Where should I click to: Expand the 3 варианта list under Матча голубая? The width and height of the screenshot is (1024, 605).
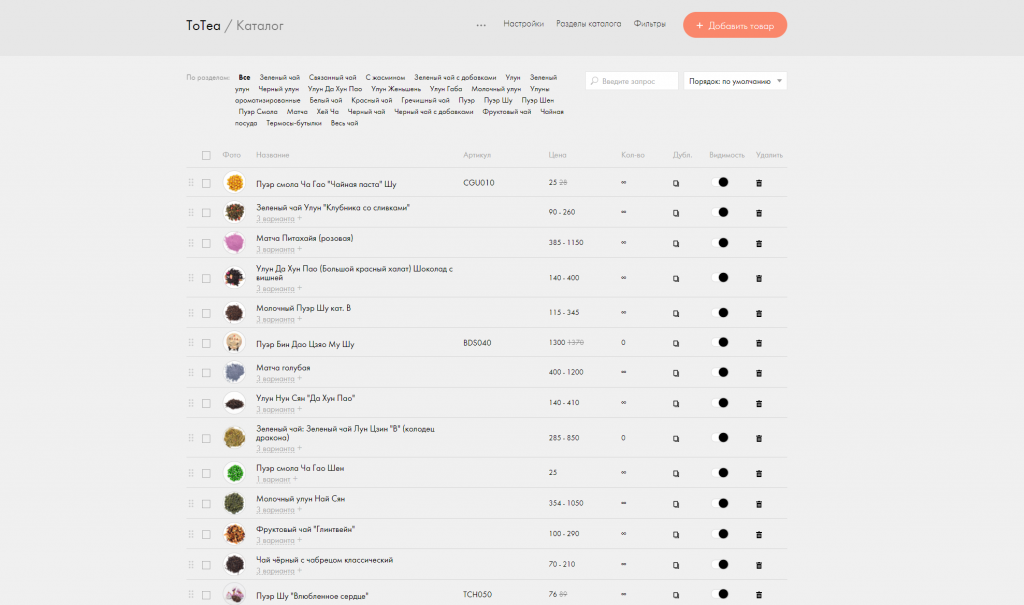(276, 379)
